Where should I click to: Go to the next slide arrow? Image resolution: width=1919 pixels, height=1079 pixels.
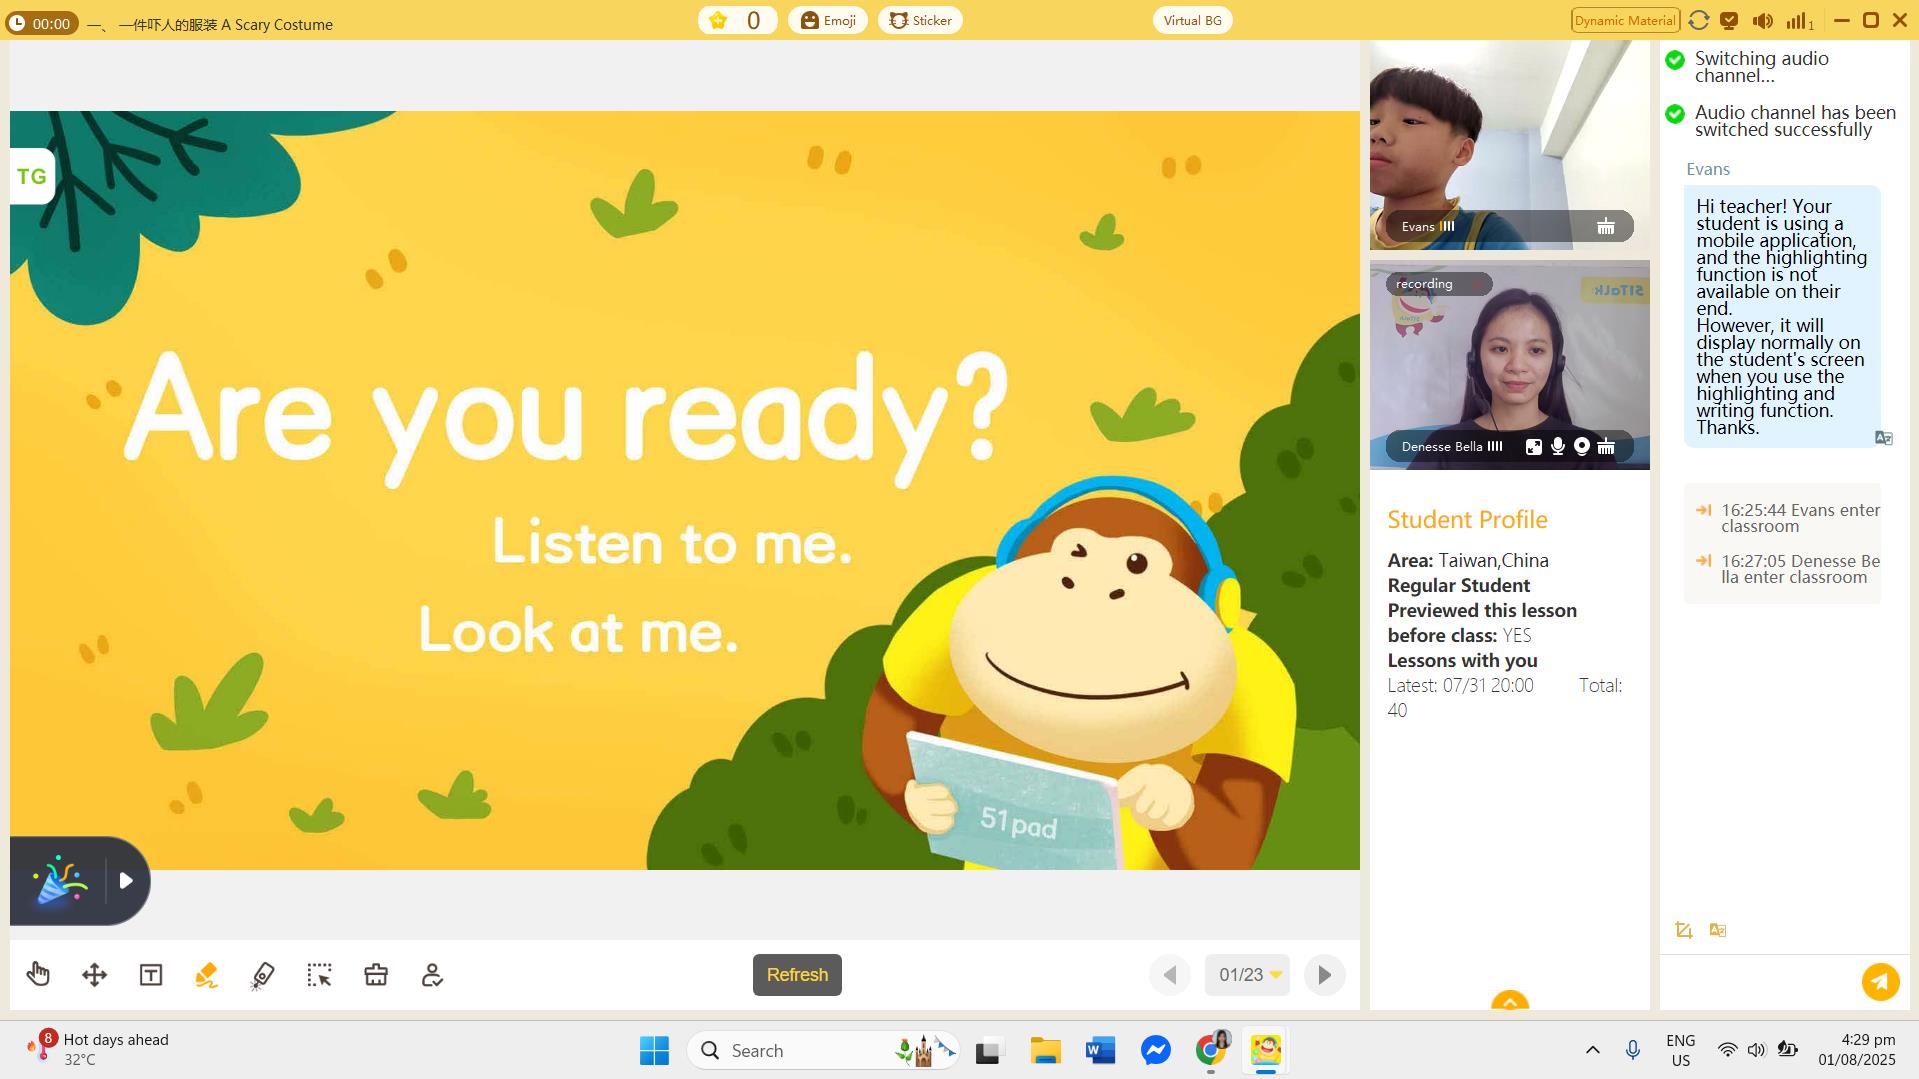click(1324, 975)
